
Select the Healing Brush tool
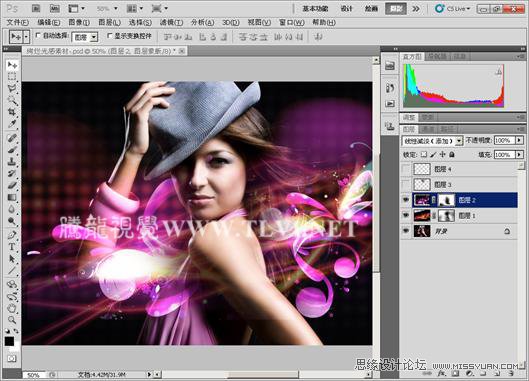[12, 138]
